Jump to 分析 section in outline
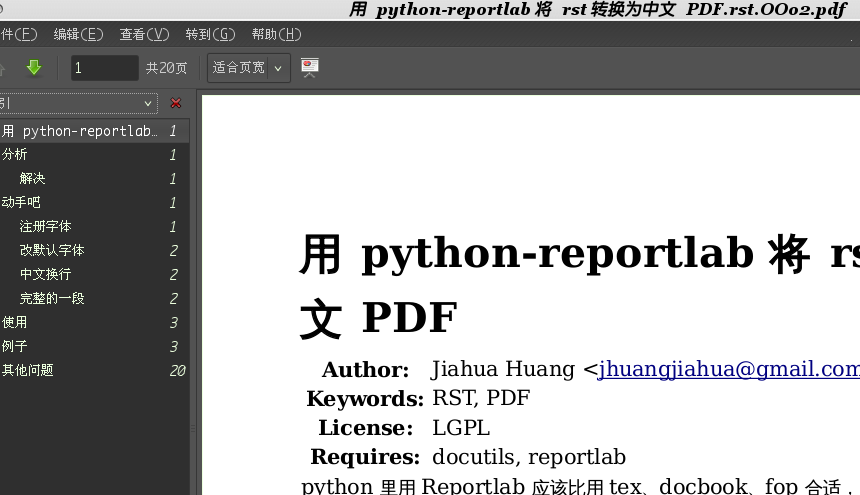 tap(15, 155)
